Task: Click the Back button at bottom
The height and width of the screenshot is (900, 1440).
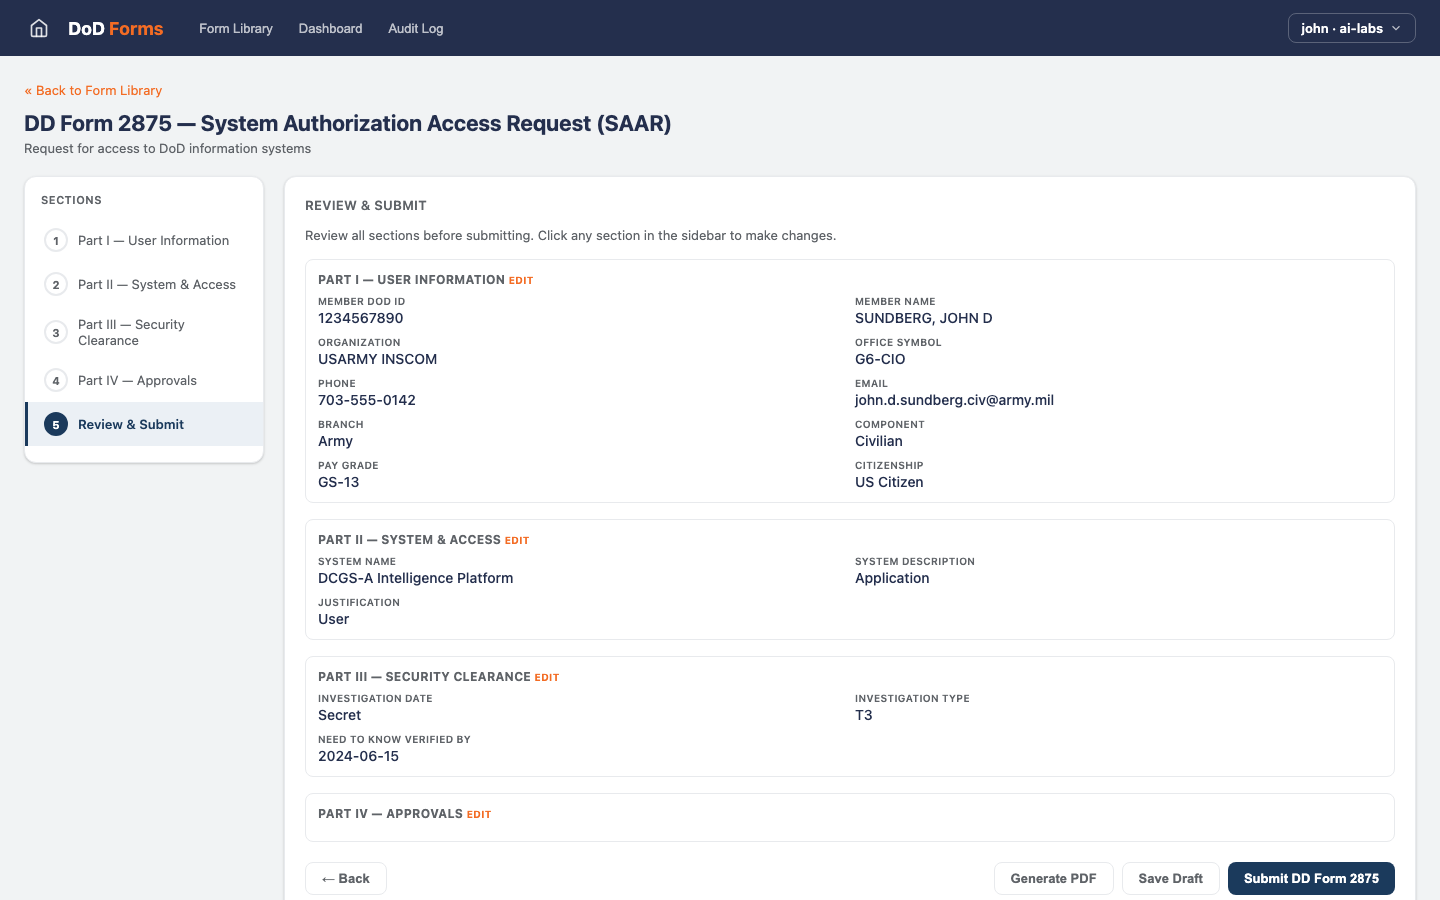Action: (x=346, y=878)
